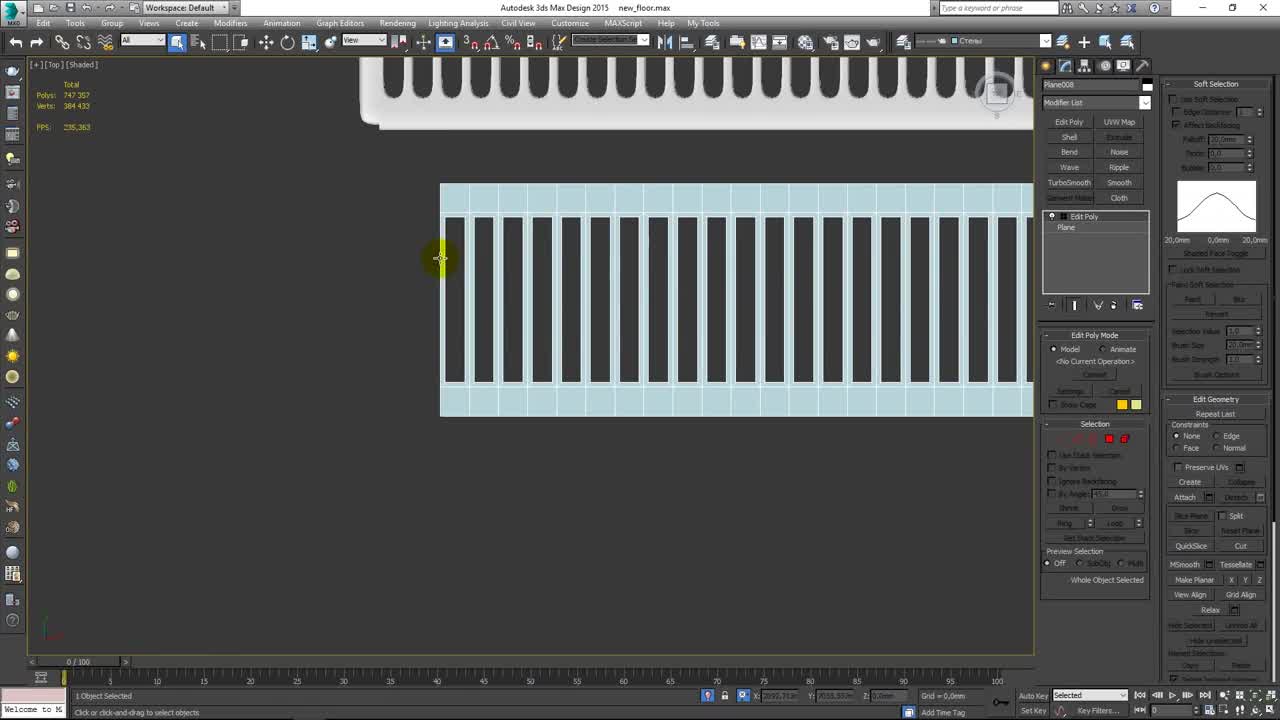This screenshot has height=720, width=1280.
Task: Click the yellow cage color swatch
Action: coord(1122,405)
